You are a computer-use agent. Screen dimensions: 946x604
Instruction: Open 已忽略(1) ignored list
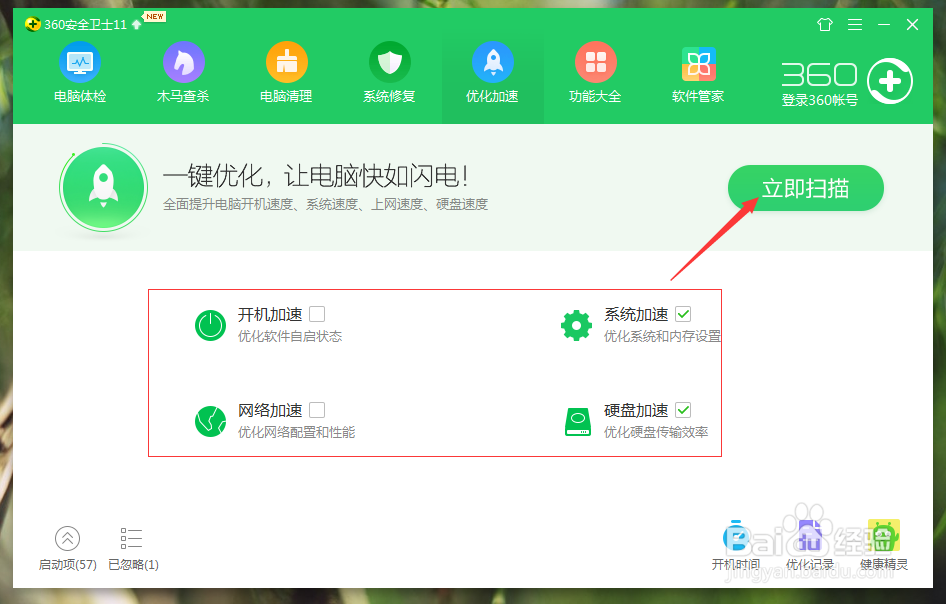133,548
